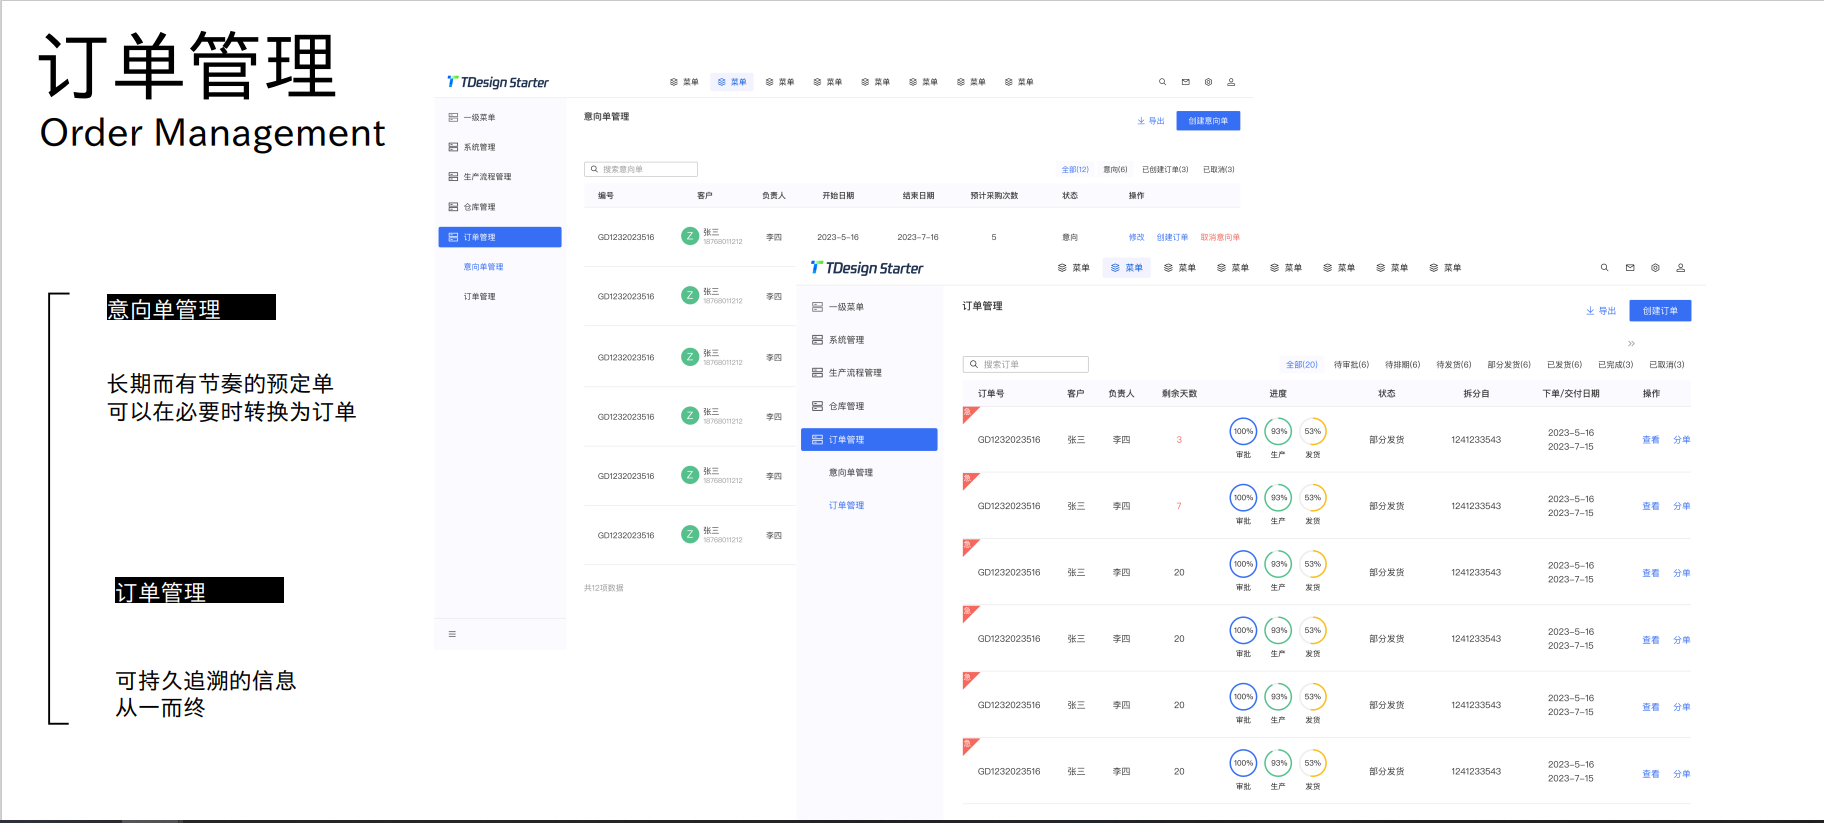Viewport: 1824px width, 823px height.
Task: Click 分单 in order row with 7 days
Action: pyautogui.click(x=1682, y=507)
